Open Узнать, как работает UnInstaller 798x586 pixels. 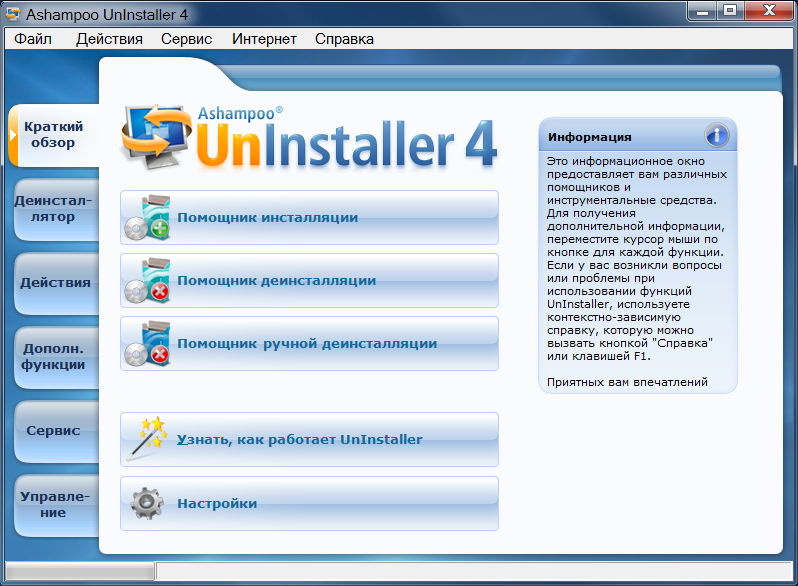click(309, 439)
